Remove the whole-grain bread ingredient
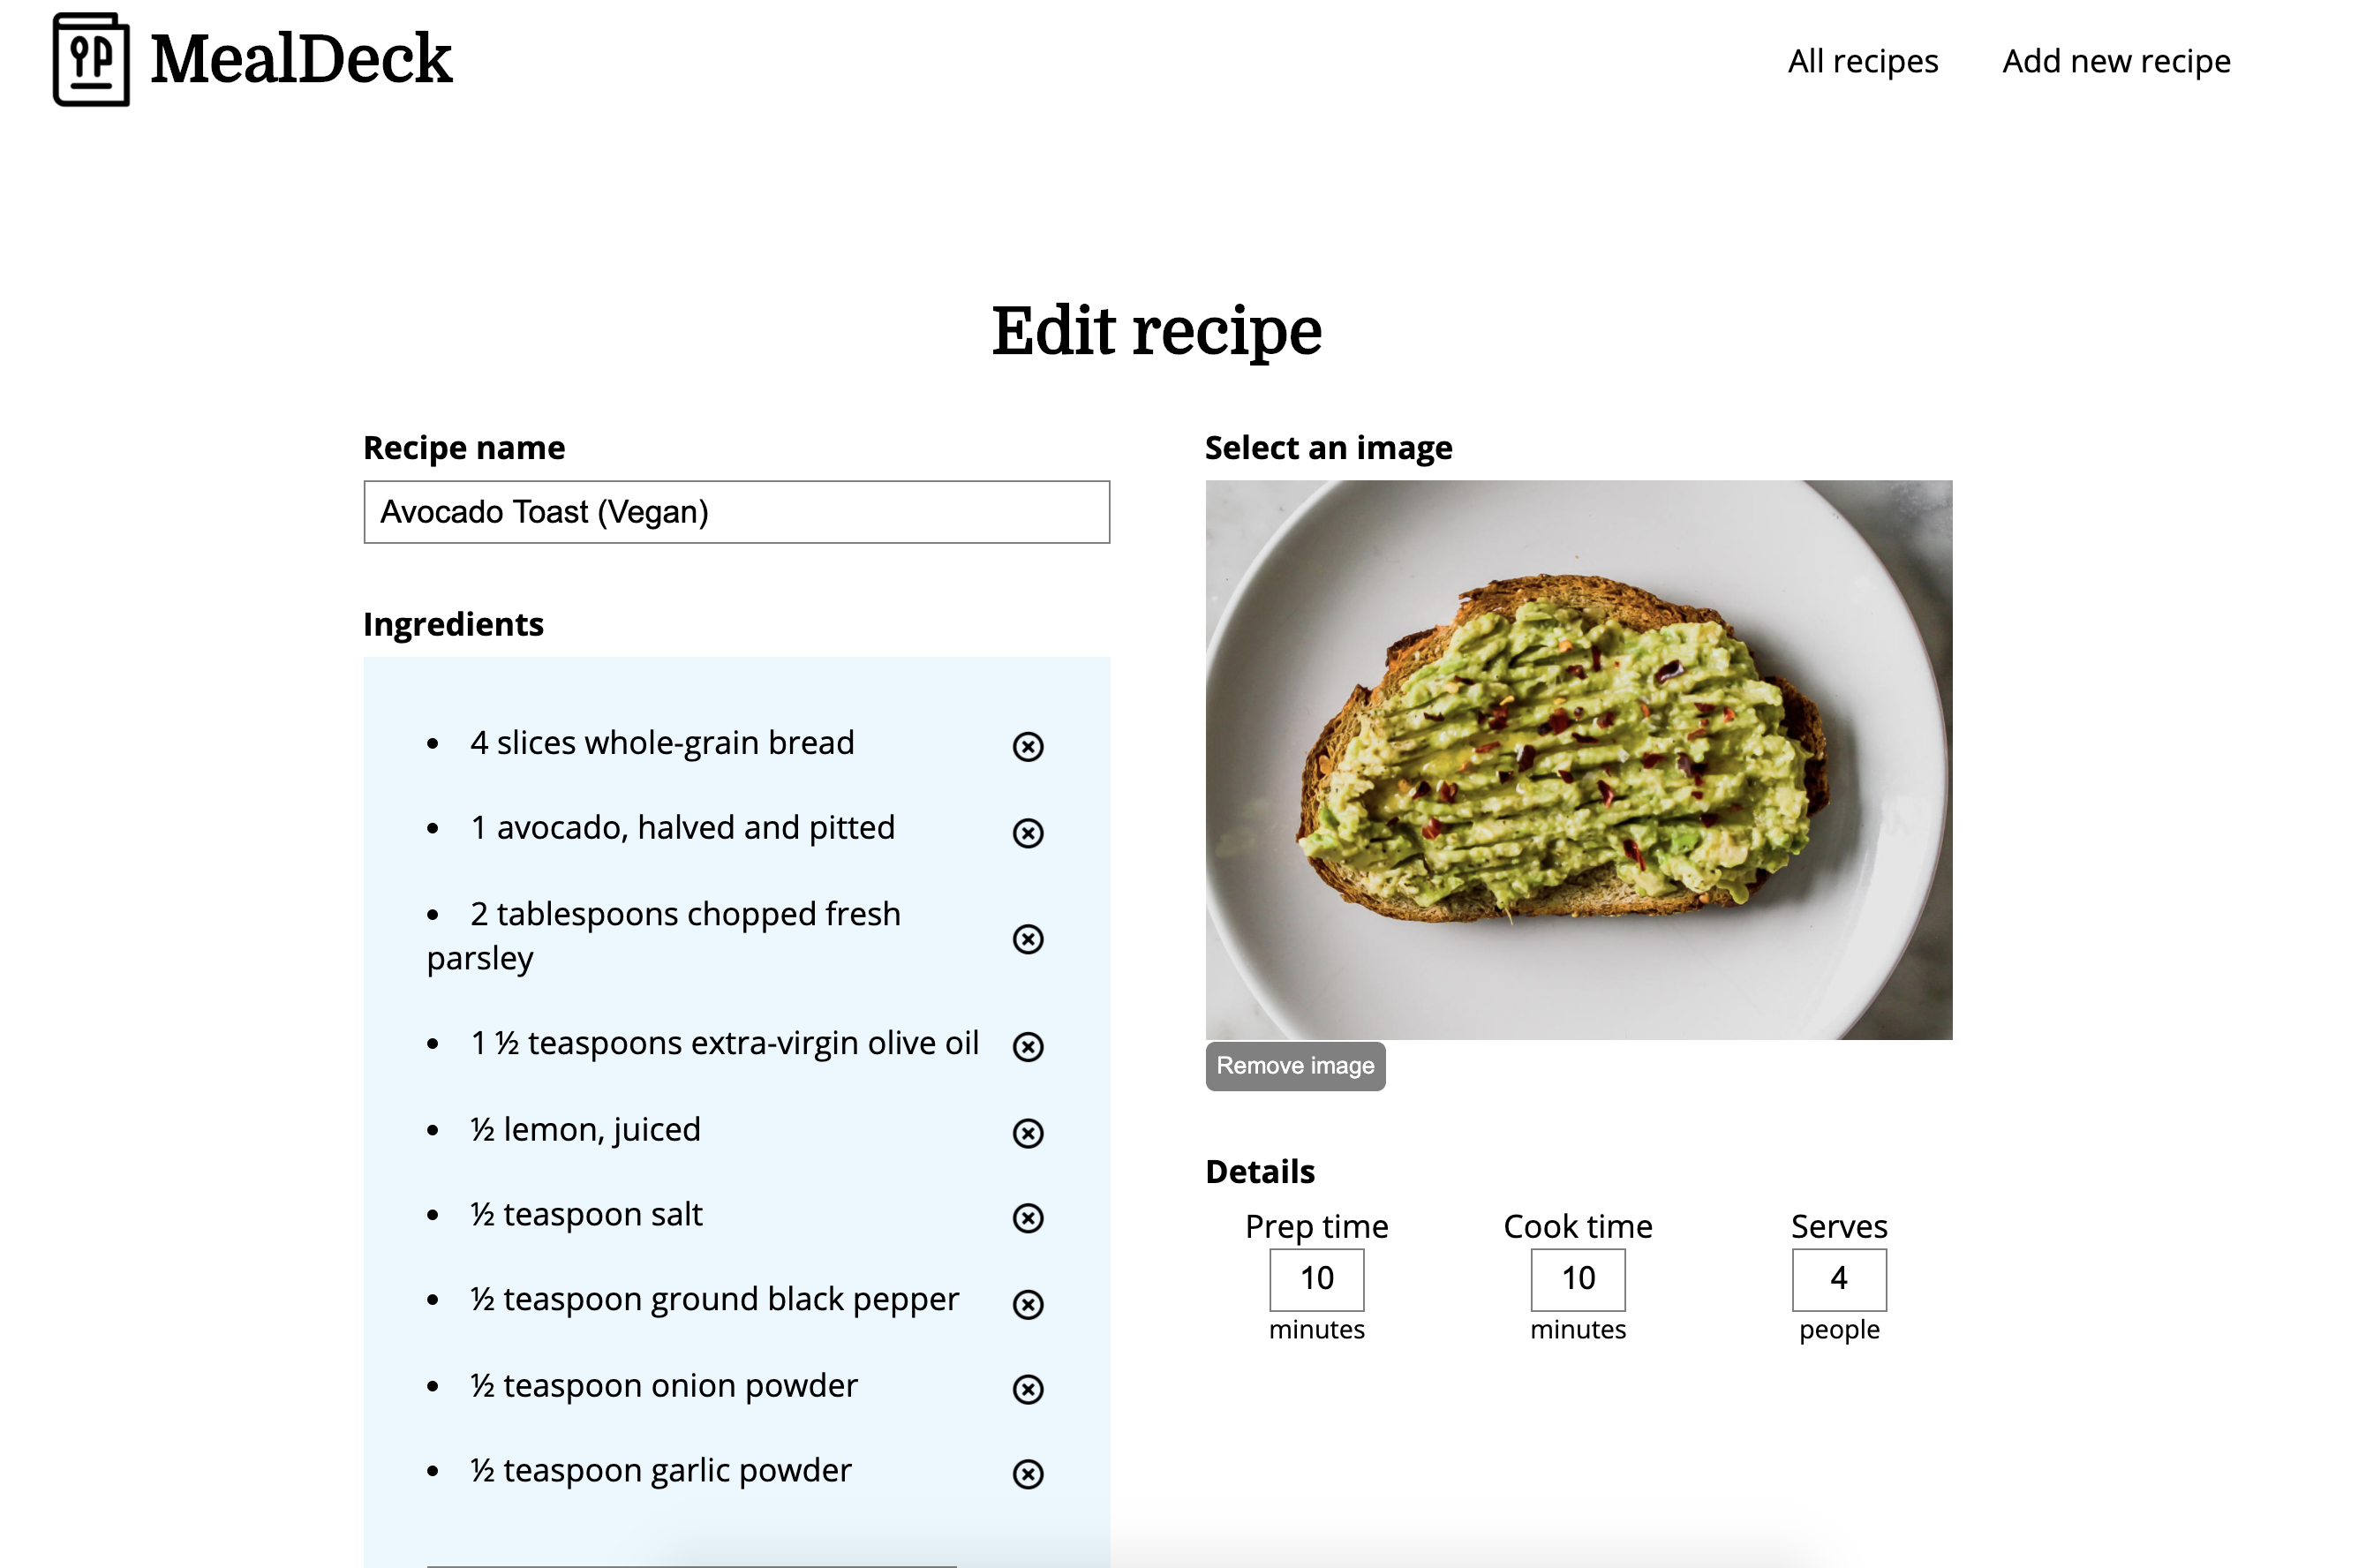This screenshot has width=2366, height=1568. (x=1028, y=745)
